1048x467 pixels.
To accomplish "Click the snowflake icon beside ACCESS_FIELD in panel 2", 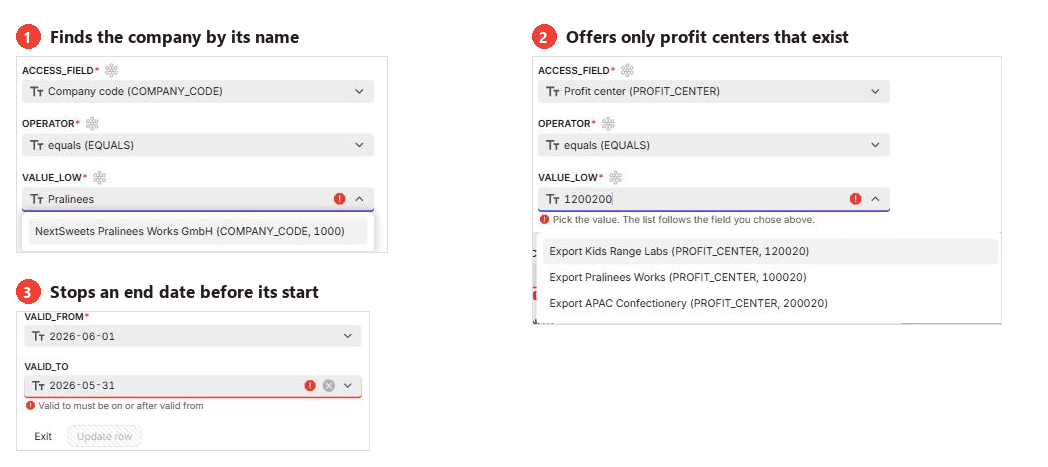I will (x=628, y=70).
